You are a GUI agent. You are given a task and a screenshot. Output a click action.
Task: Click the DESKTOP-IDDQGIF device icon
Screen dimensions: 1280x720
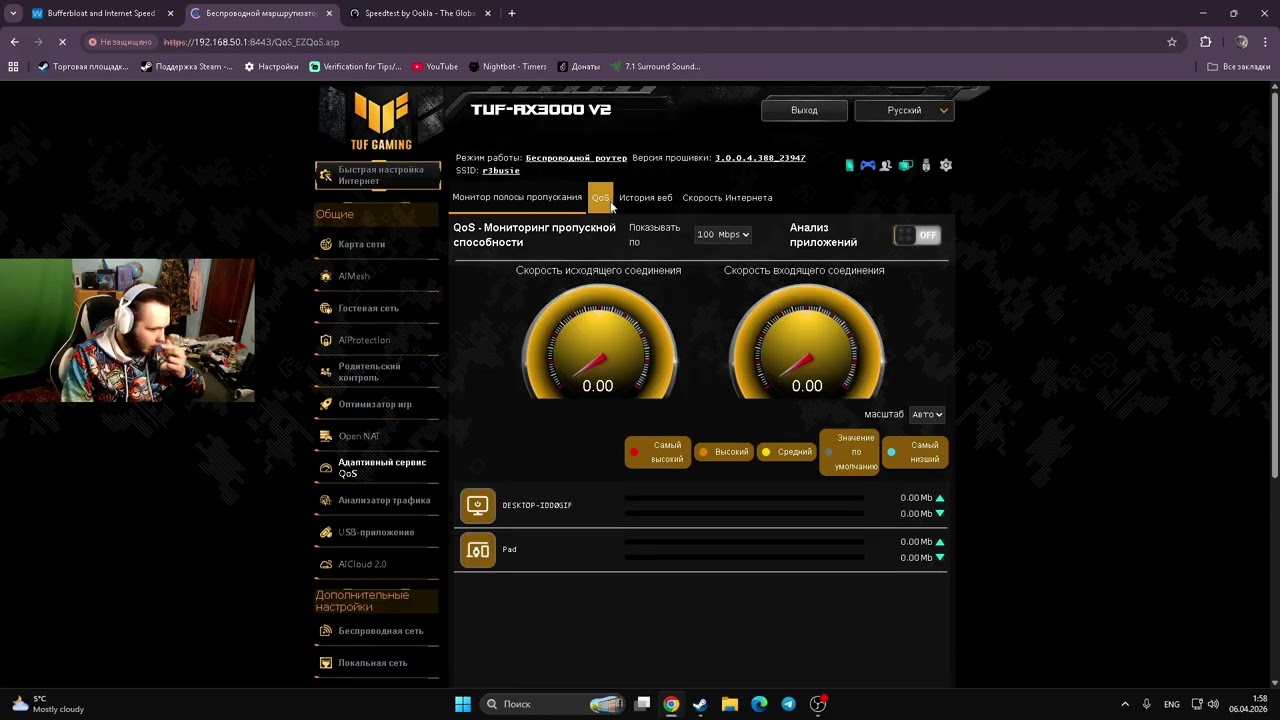[478, 505]
